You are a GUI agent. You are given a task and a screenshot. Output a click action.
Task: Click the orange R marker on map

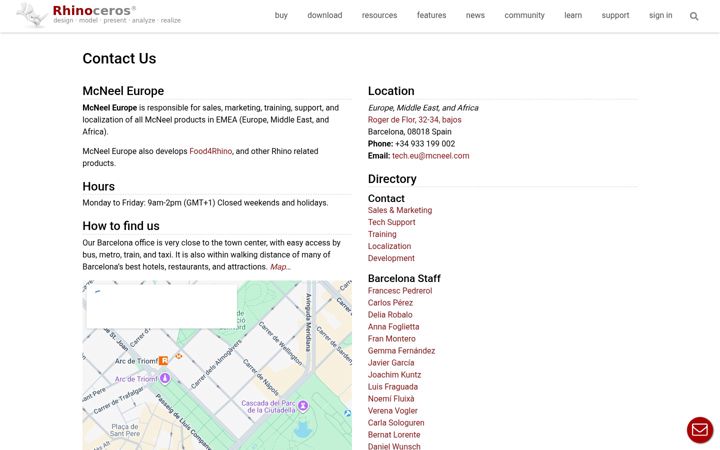pyautogui.click(x=163, y=361)
